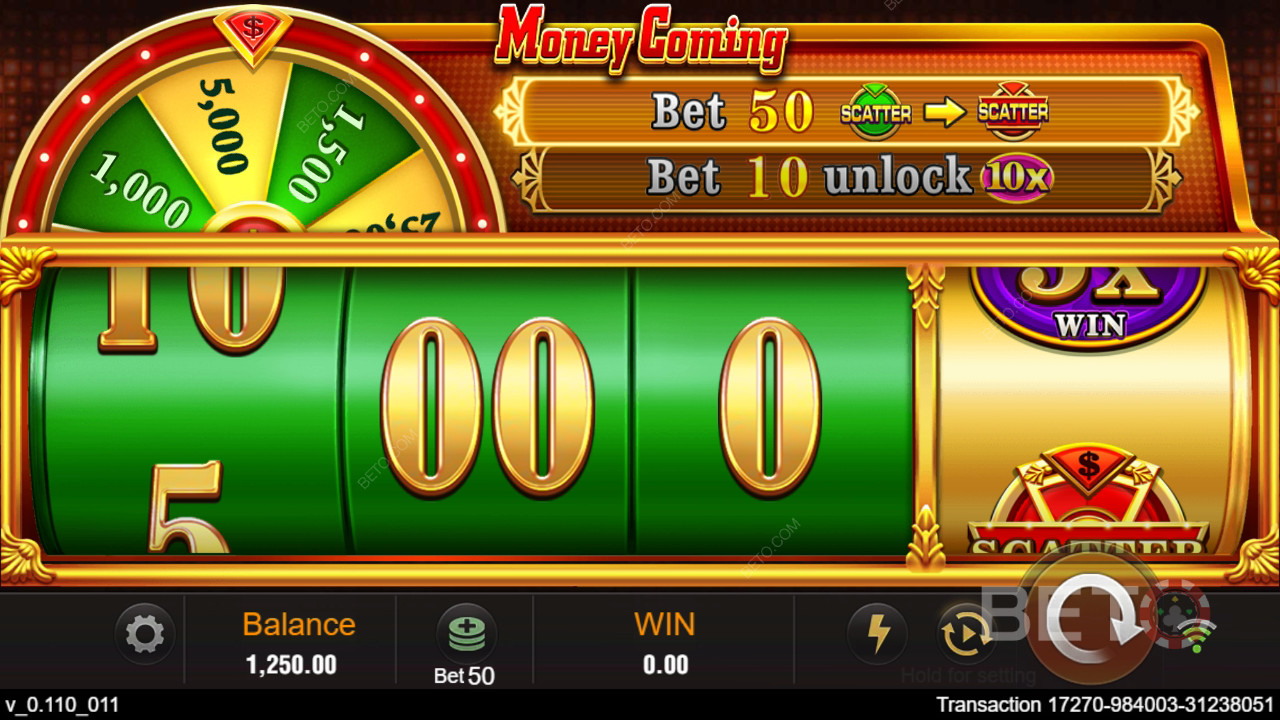
Task: Click the purple 10x multiplier badge
Action: (1017, 178)
